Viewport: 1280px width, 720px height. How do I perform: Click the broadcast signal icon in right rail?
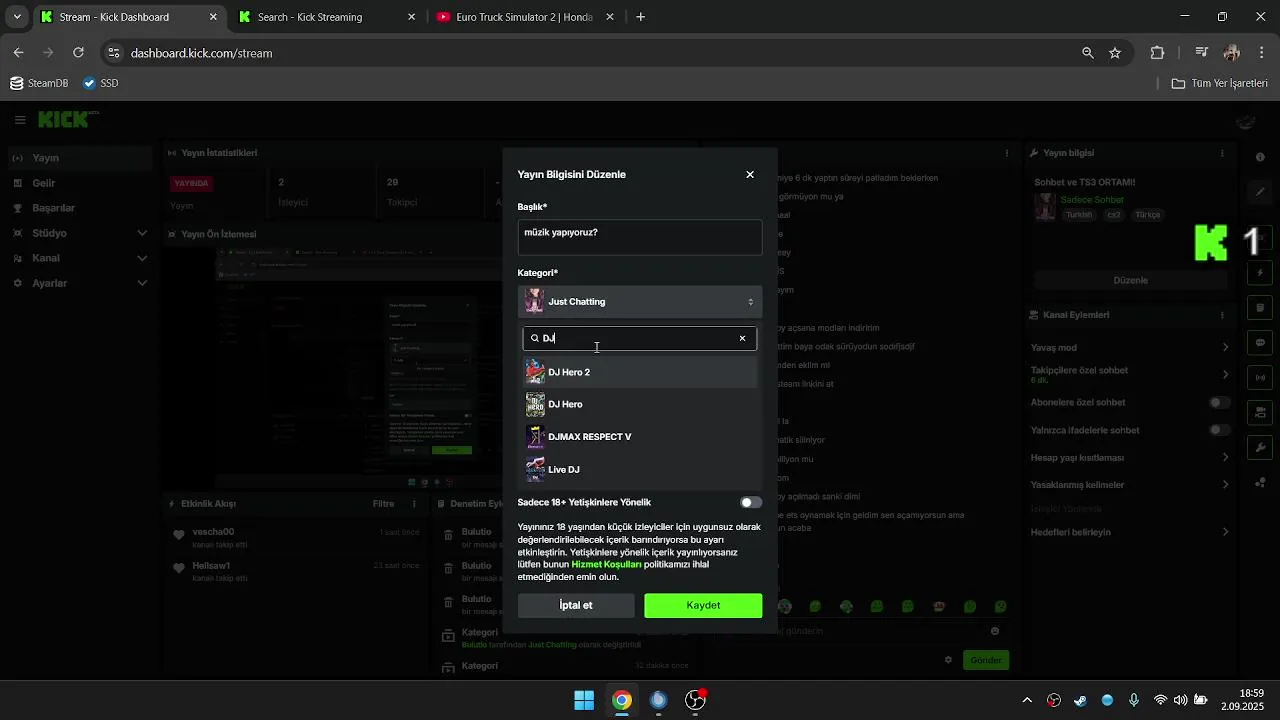tap(1260, 378)
